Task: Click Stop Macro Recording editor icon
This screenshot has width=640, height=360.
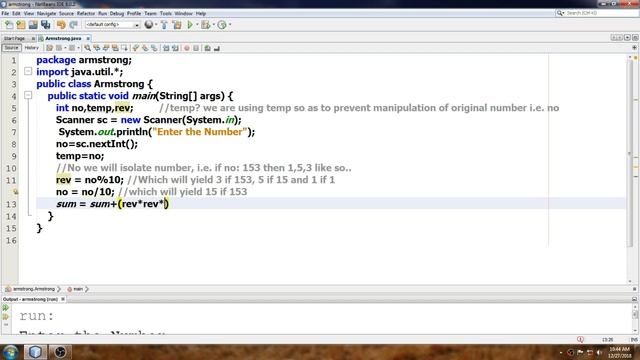Action: [196, 48]
